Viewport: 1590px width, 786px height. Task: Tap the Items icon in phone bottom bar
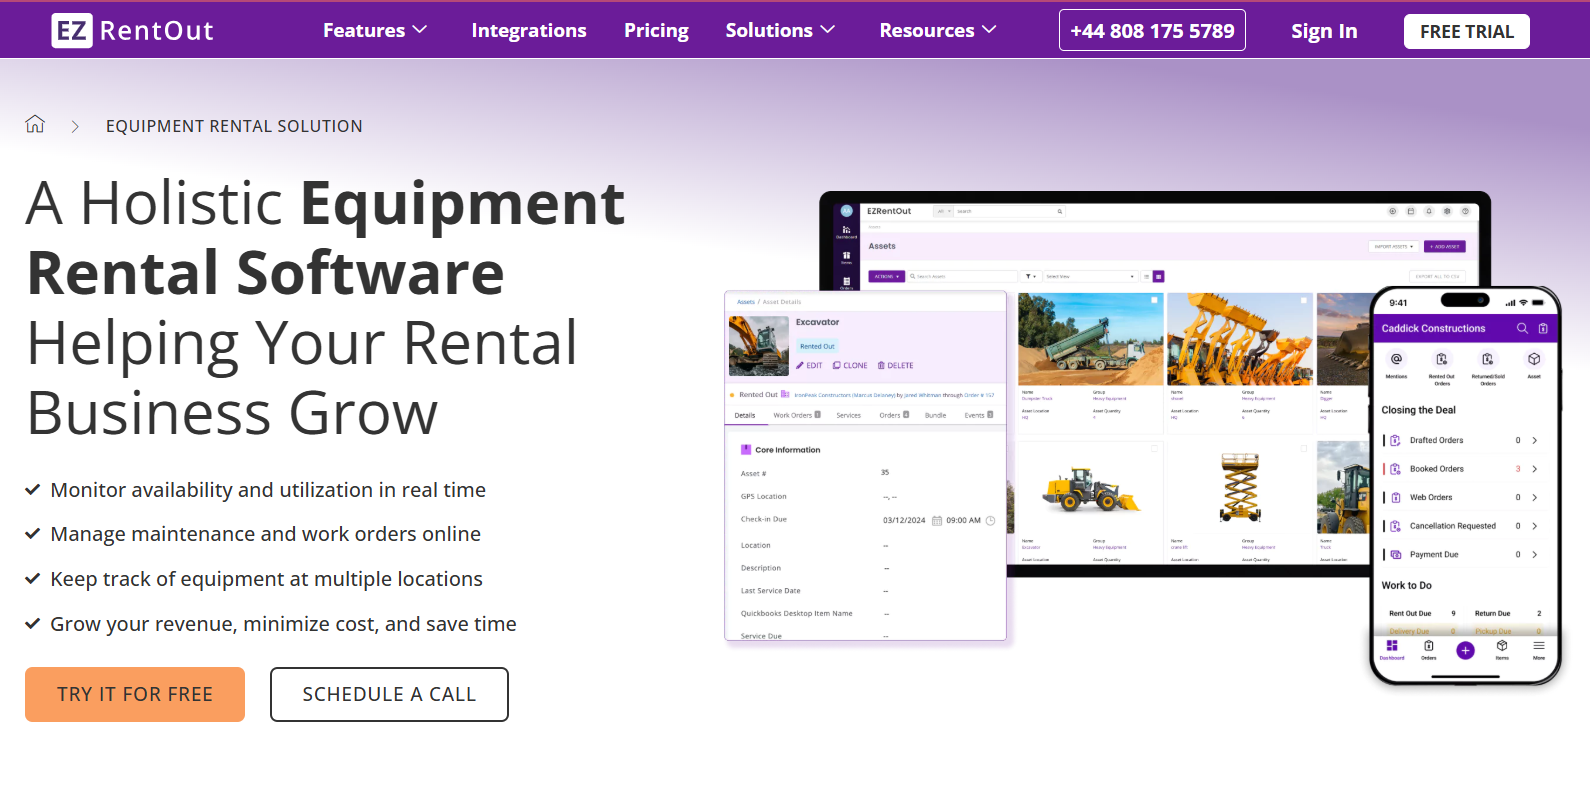coord(1502,646)
